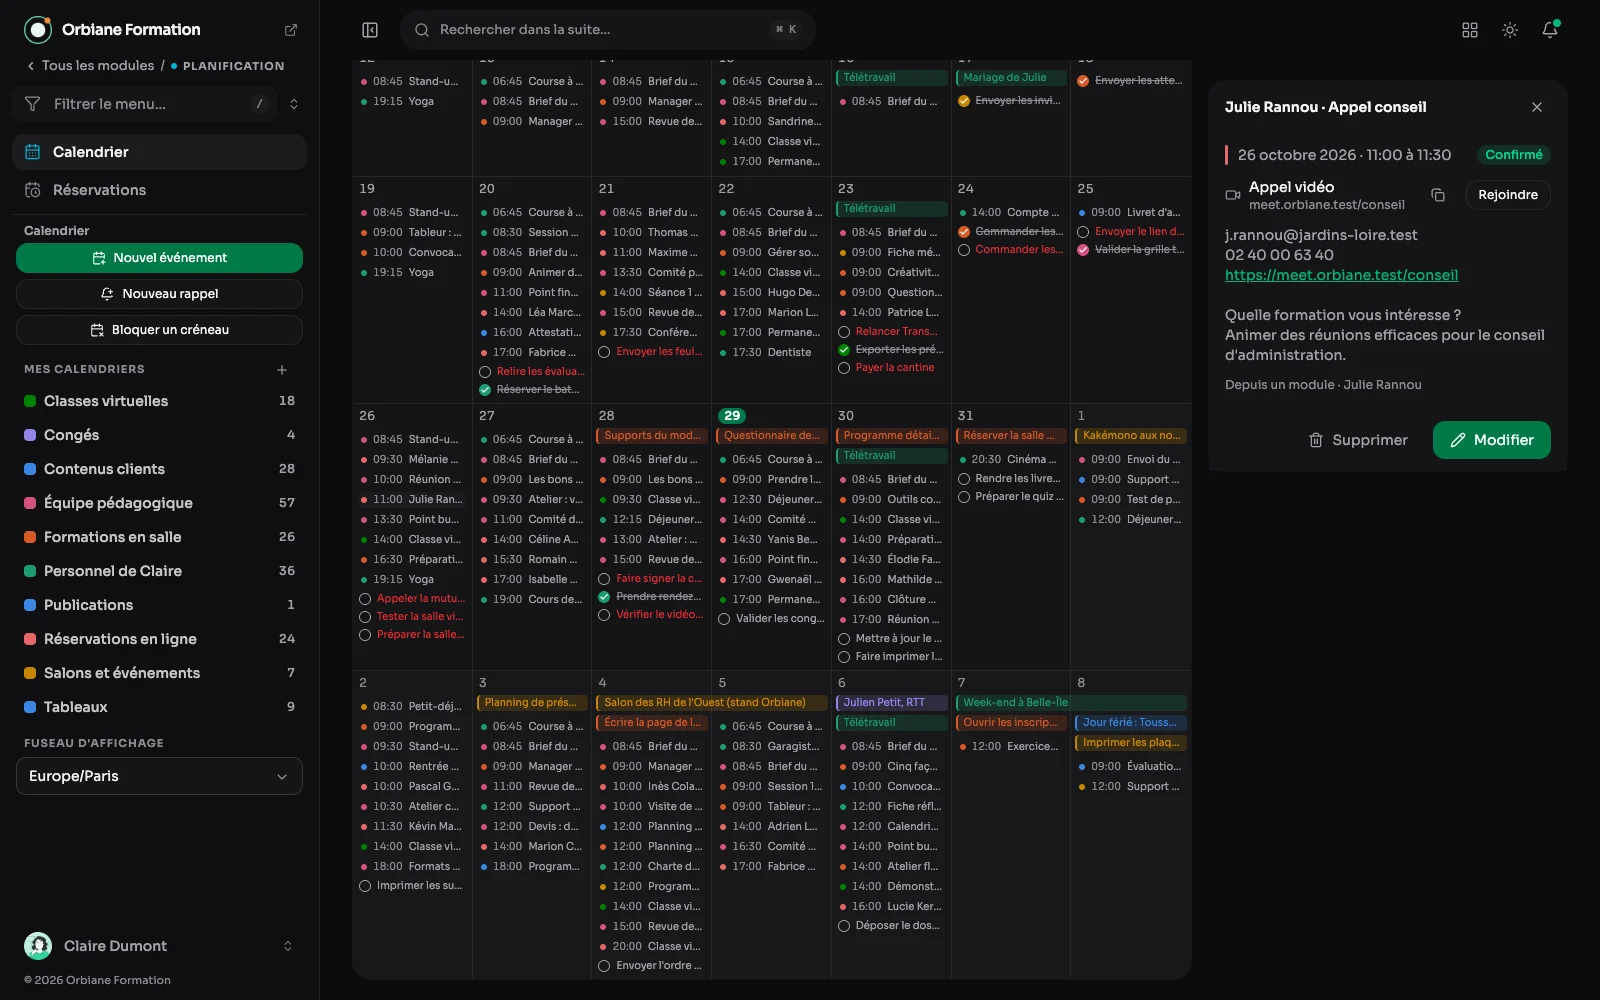The height and width of the screenshot is (1000, 1600).
Task: Open the 11:00 Julie Ran... event
Action: coord(412,499)
